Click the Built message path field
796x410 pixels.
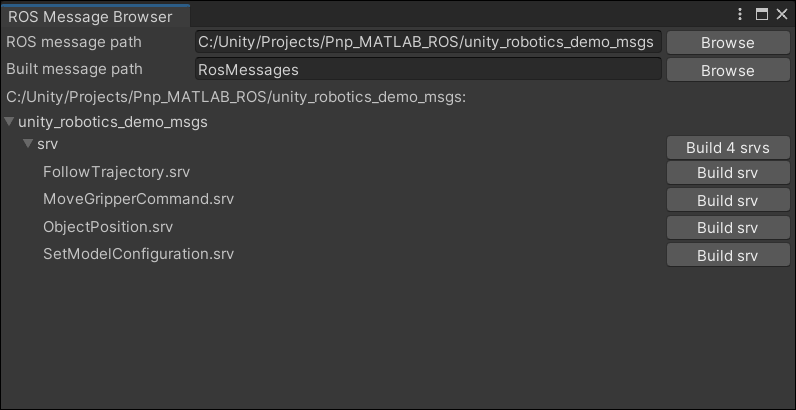(x=428, y=70)
